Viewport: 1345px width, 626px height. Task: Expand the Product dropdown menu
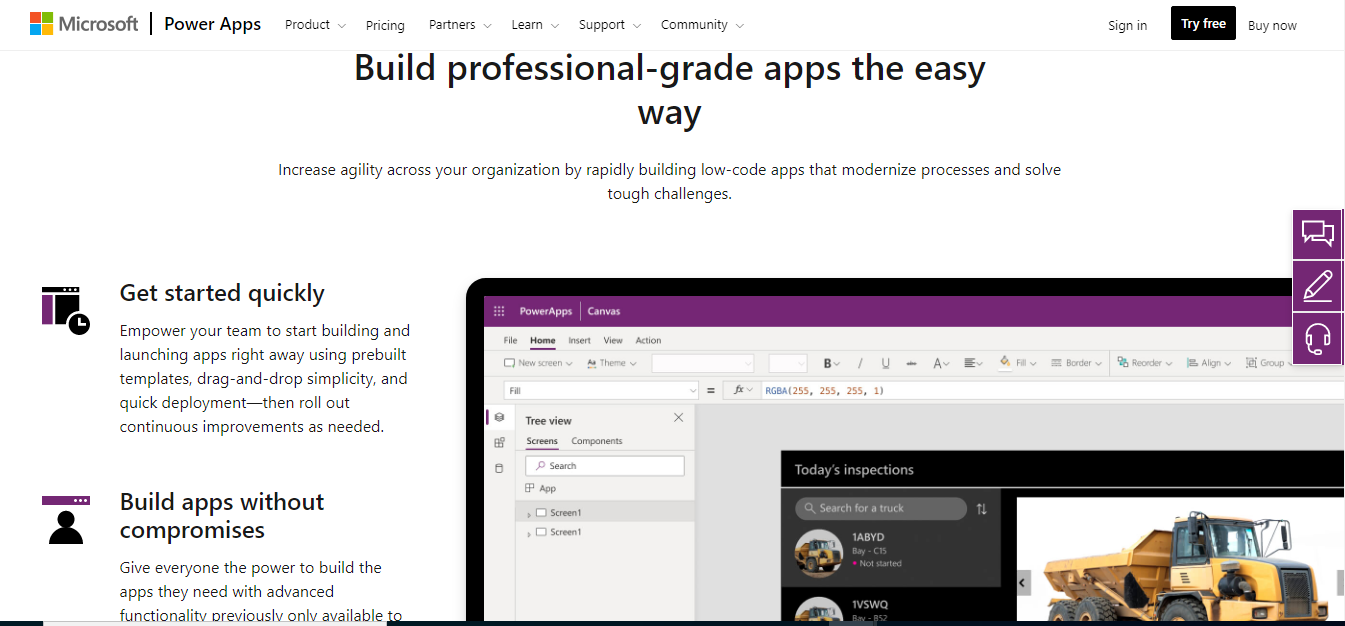click(x=315, y=25)
